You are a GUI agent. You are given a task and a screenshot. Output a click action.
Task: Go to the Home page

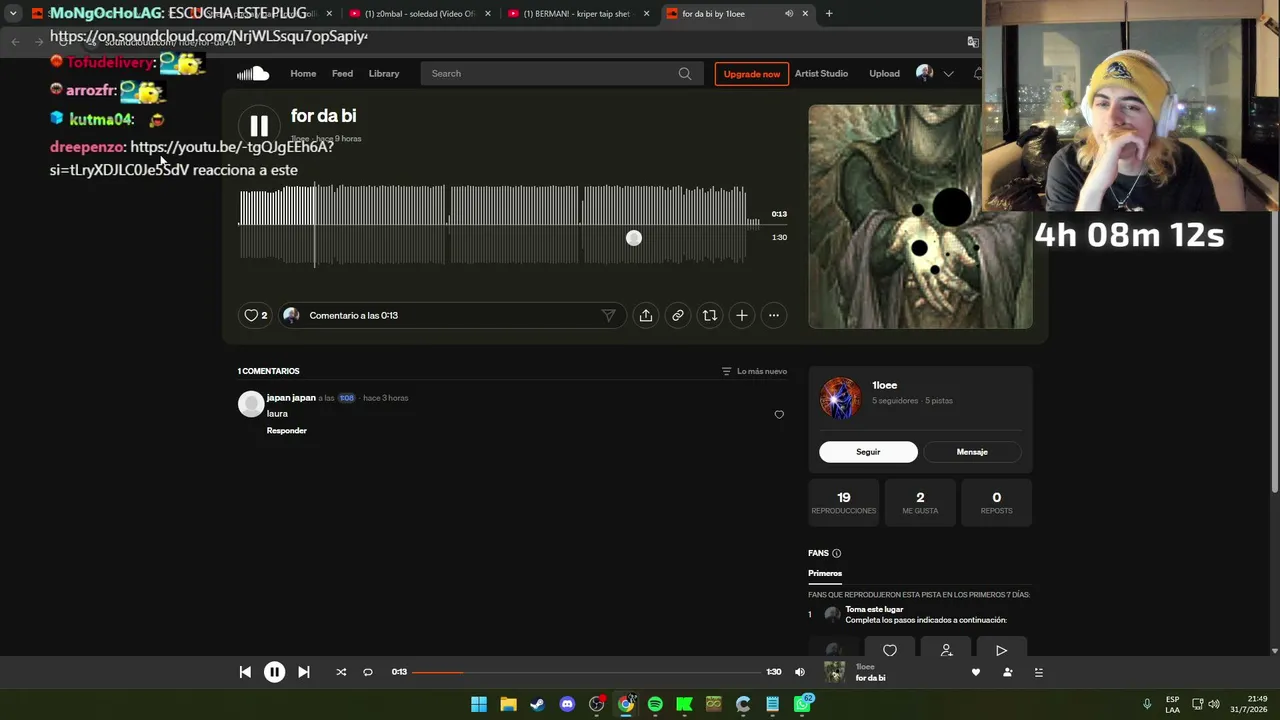click(x=303, y=73)
